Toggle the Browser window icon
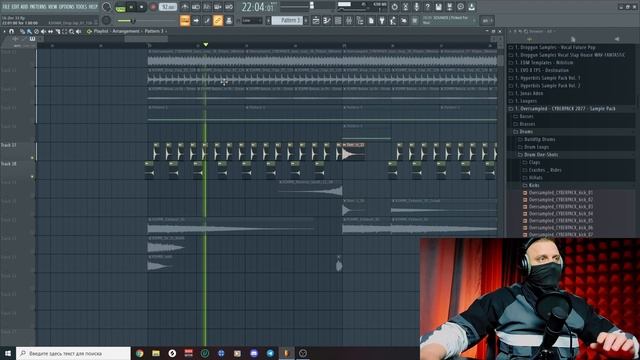Viewport: 640px width, 360px height. [360, 20]
